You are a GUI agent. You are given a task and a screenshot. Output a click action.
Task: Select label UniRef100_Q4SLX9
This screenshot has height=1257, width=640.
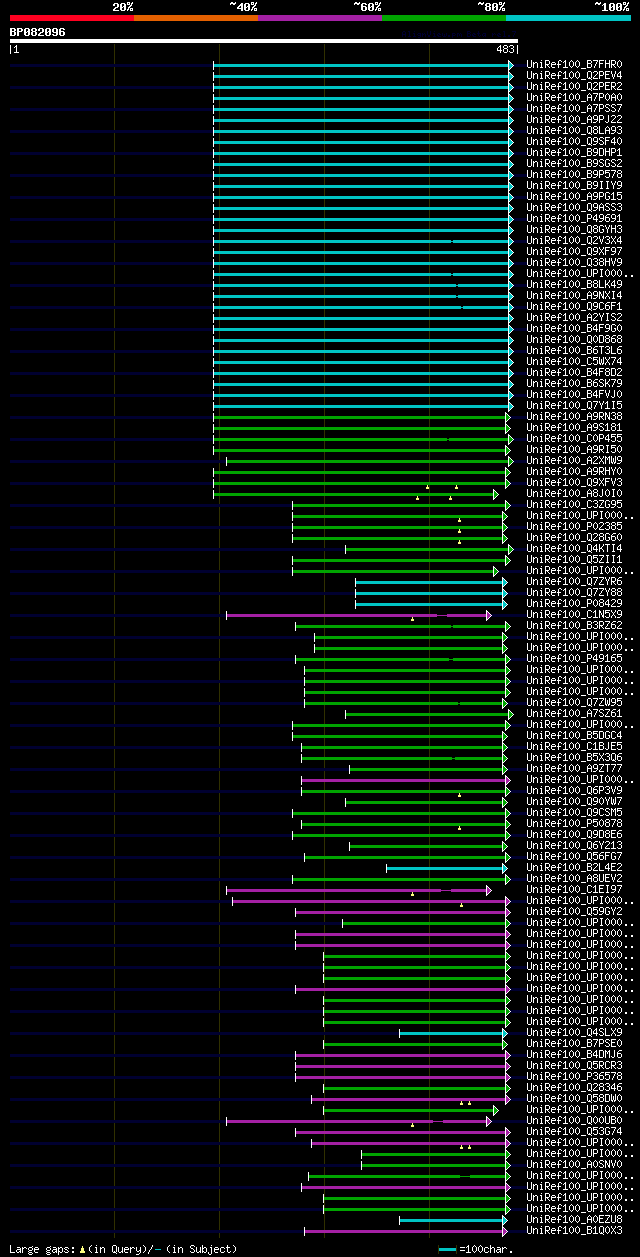pyautogui.click(x=574, y=1032)
